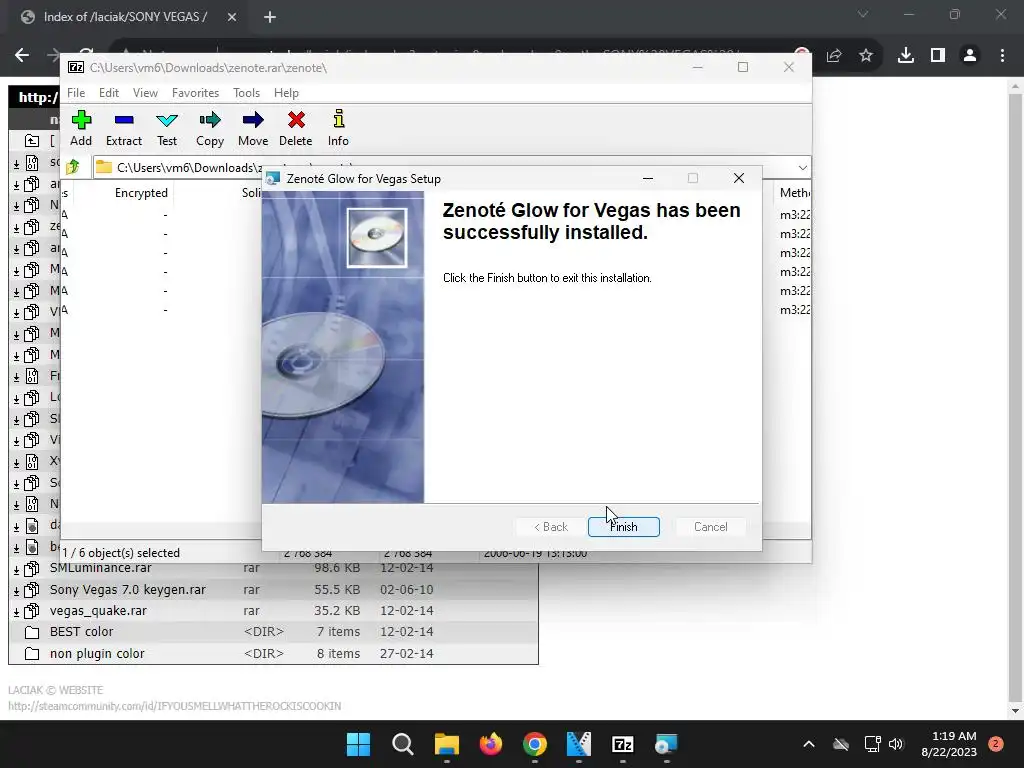Switch to 7-Zip in the taskbar

click(622, 744)
